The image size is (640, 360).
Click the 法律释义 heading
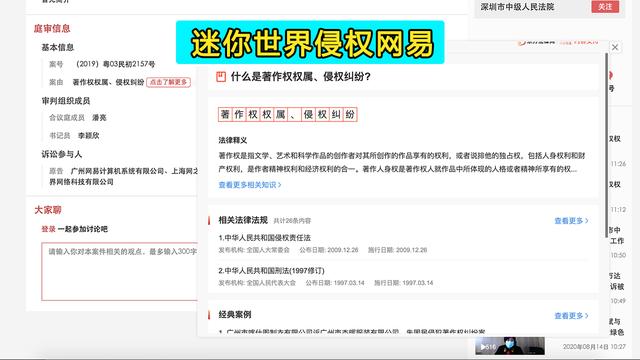pos(233,140)
